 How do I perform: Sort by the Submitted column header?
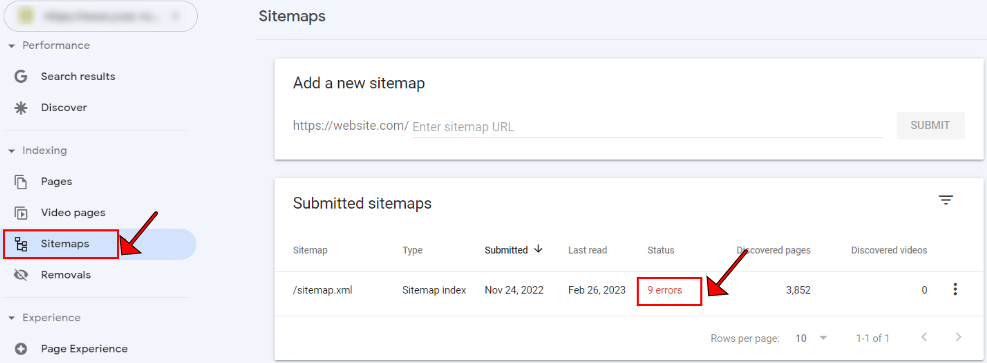(x=513, y=250)
